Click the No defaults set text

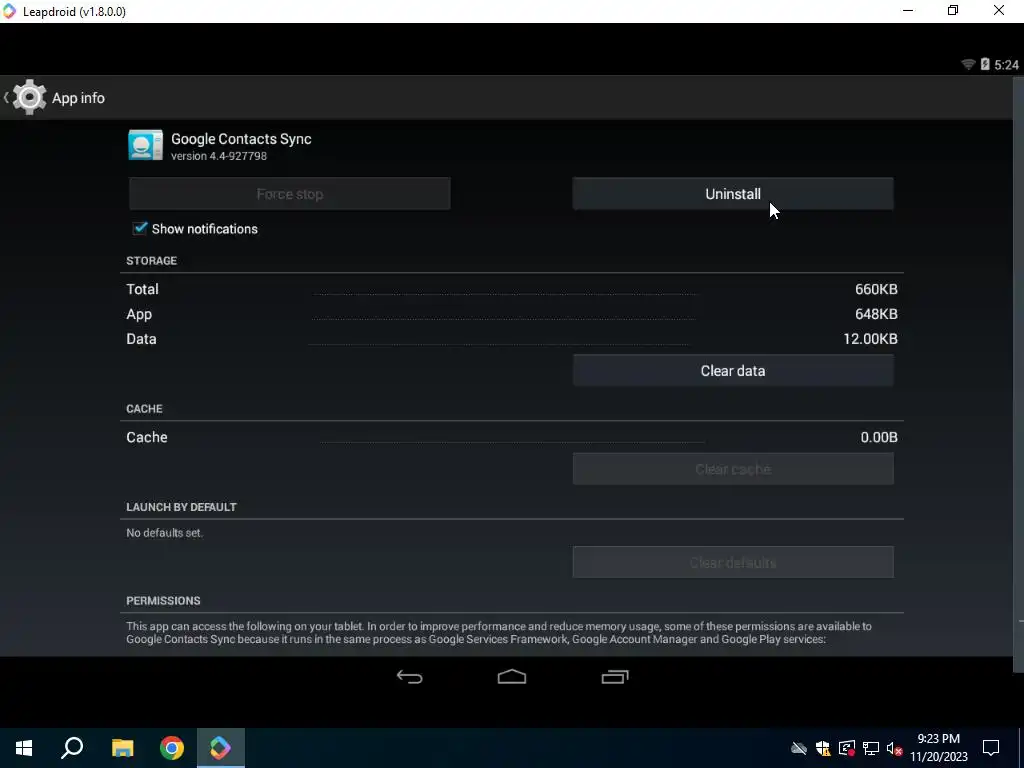click(x=165, y=533)
